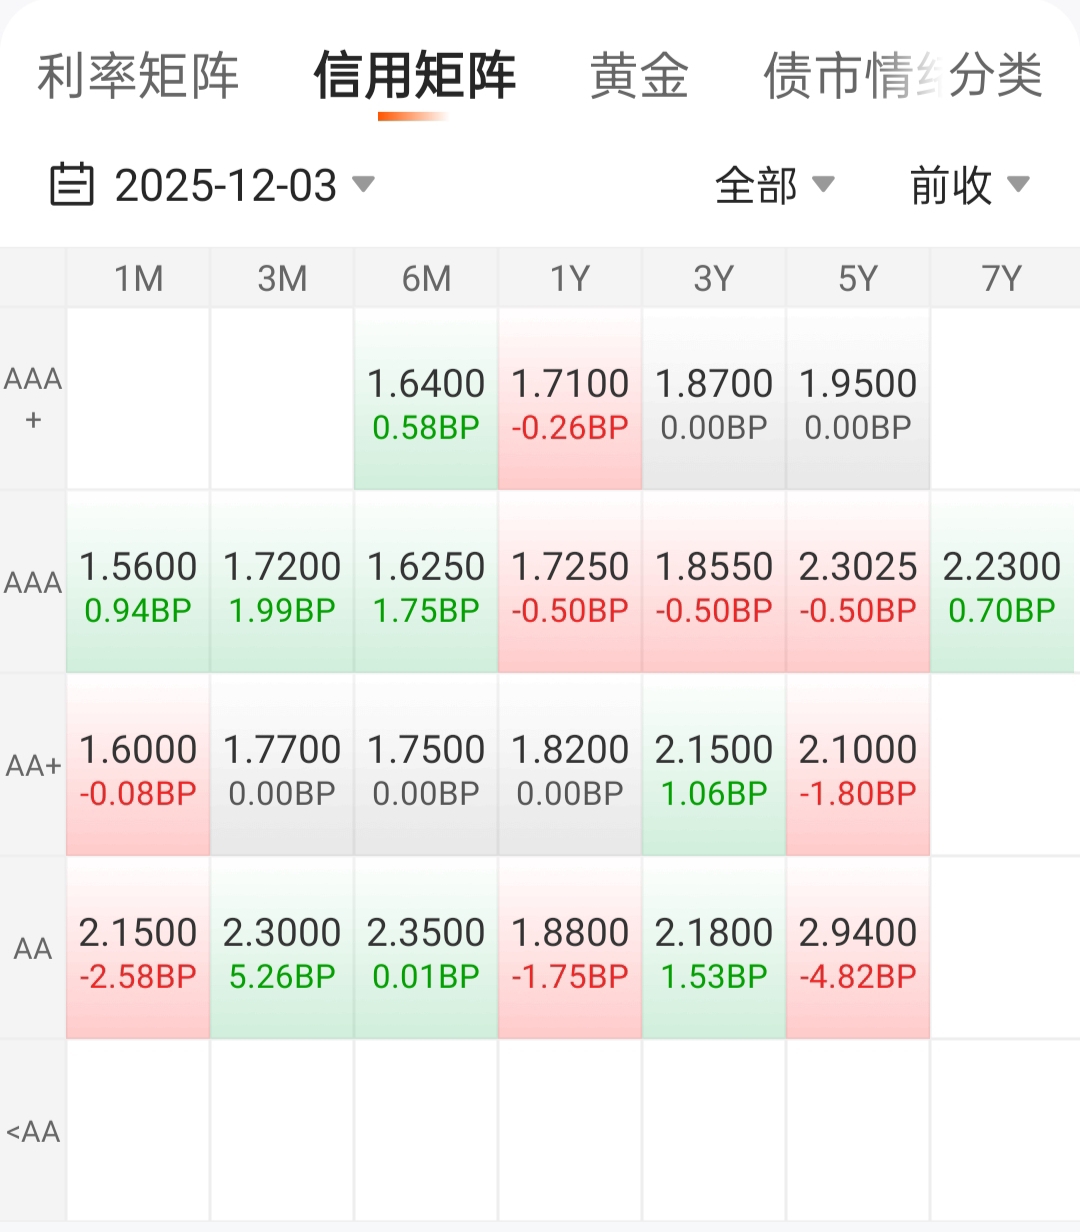Open the 分类 category button

point(996,76)
